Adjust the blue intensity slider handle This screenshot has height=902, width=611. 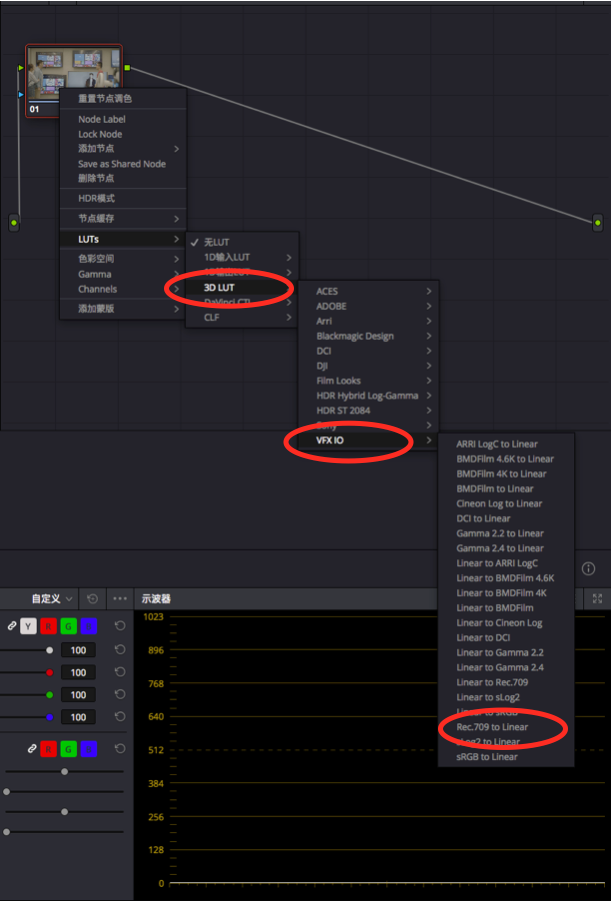tap(49, 717)
